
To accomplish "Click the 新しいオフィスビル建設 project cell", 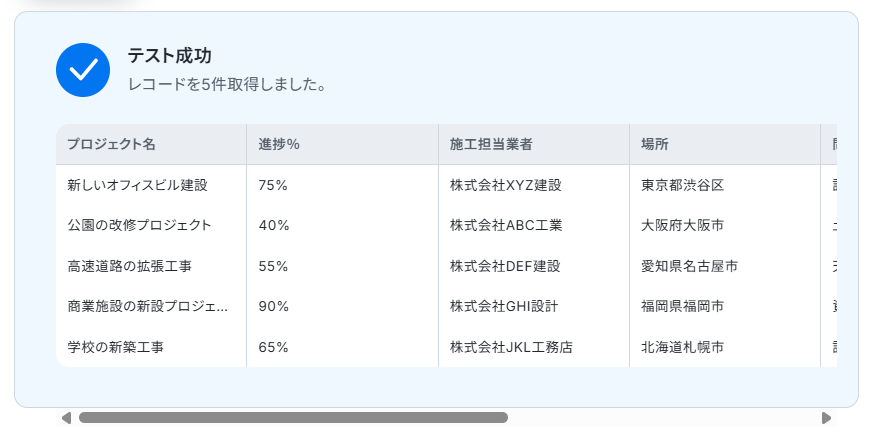I will pyautogui.click(x=137, y=185).
